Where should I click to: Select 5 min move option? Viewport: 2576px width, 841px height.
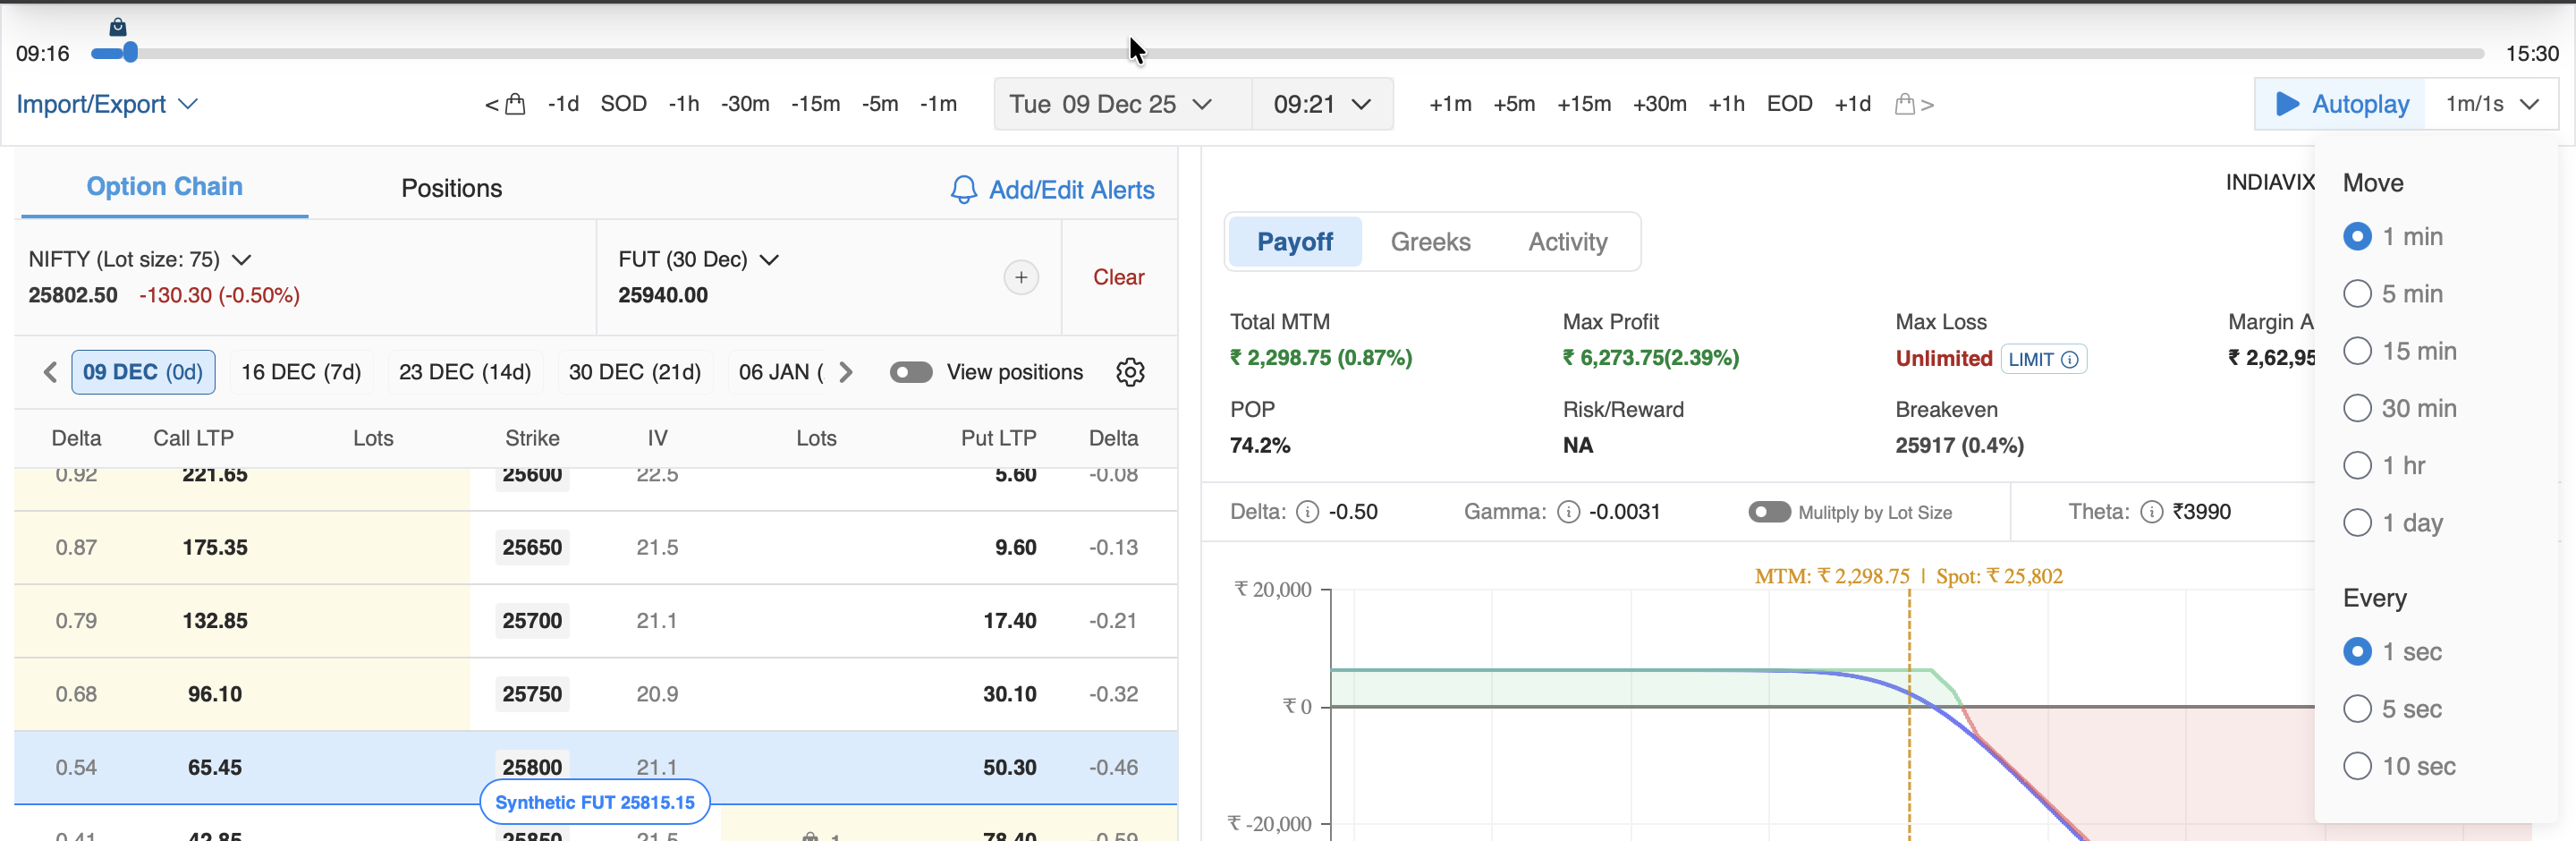2357,294
